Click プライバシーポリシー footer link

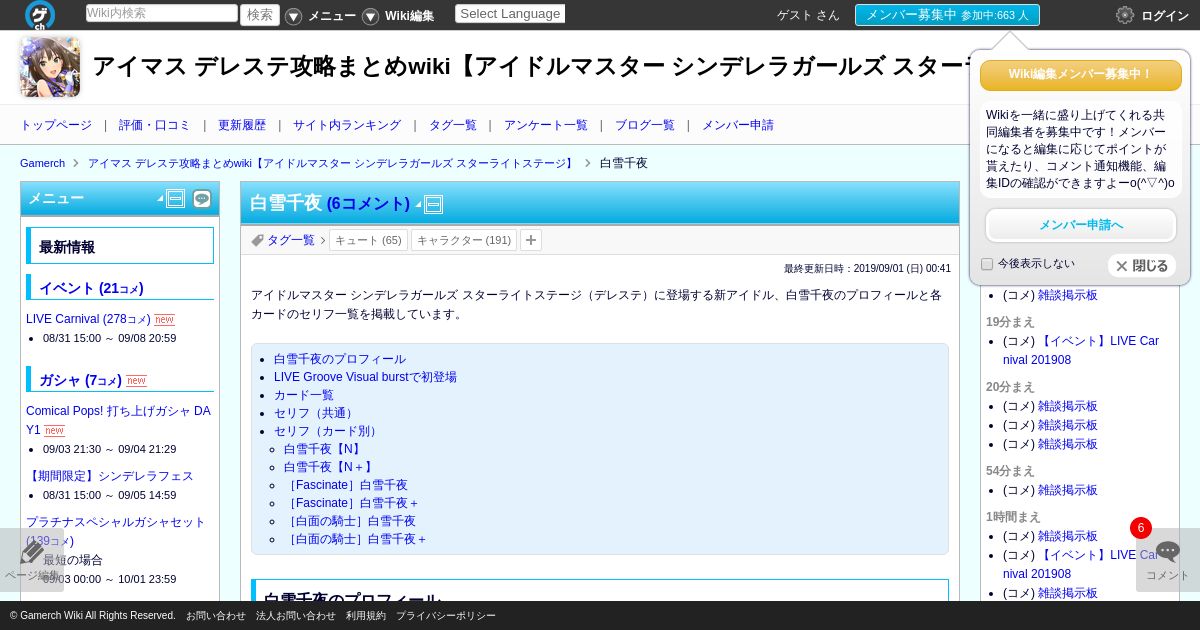(x=446, y=616)
